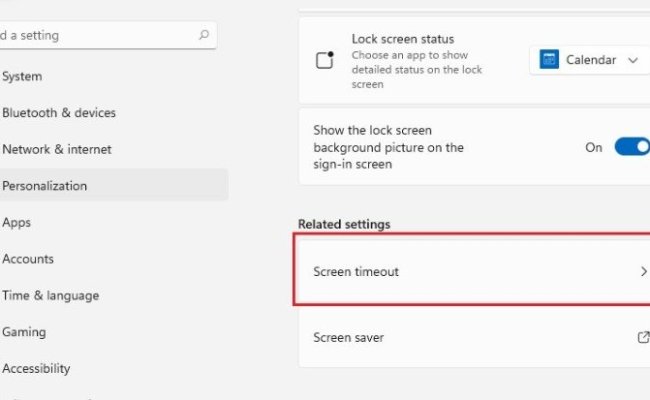
Task: Turn off lock screen background picture toggle
Action: [632, 147]
